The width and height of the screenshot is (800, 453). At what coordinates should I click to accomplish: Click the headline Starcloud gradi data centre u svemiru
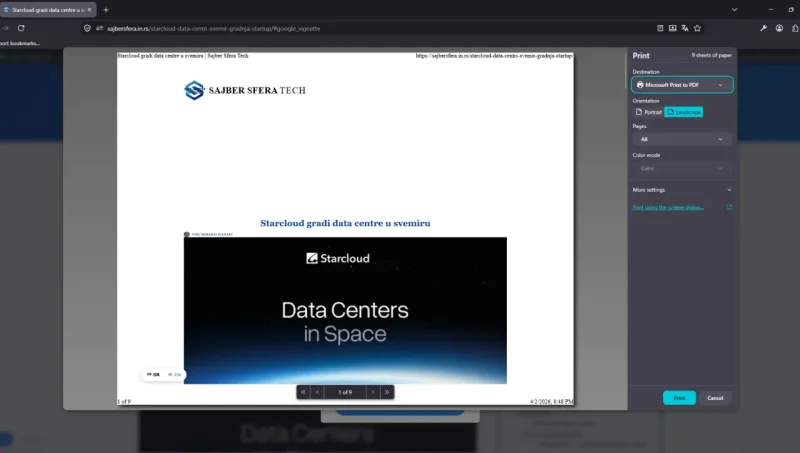click(345, 223)
